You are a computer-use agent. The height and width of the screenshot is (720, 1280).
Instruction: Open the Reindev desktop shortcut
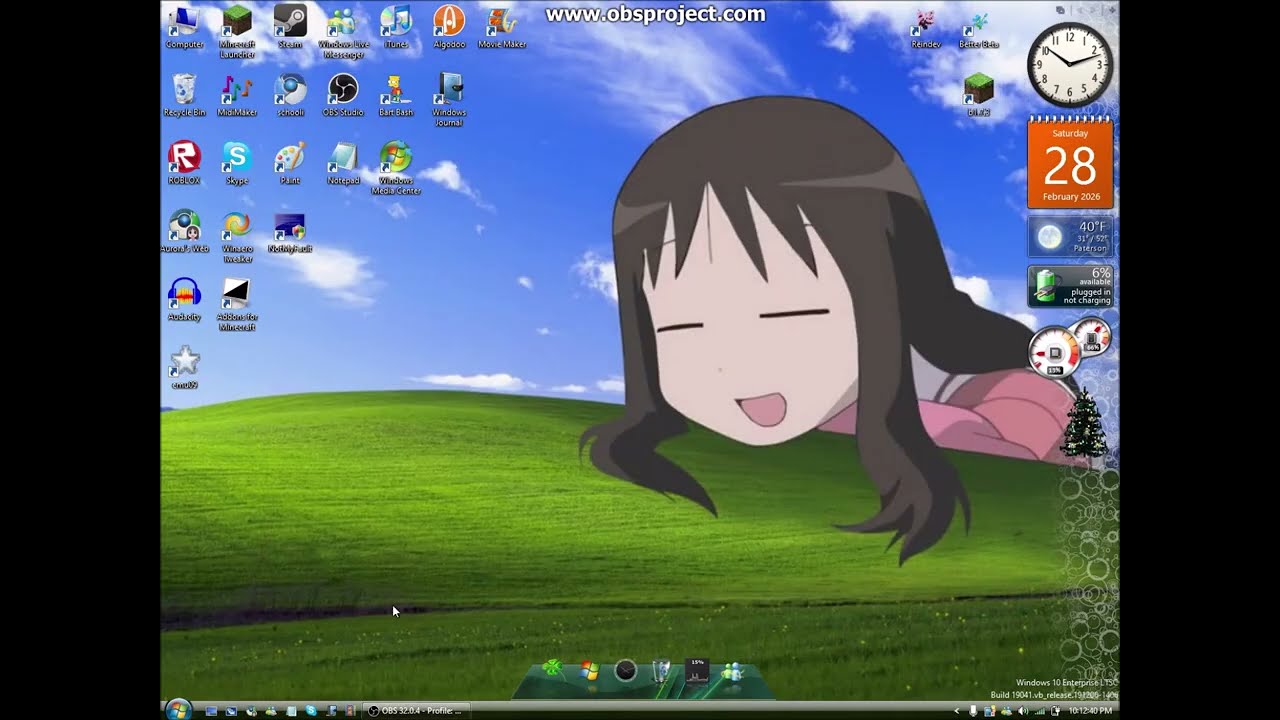(x=925, y=29)
